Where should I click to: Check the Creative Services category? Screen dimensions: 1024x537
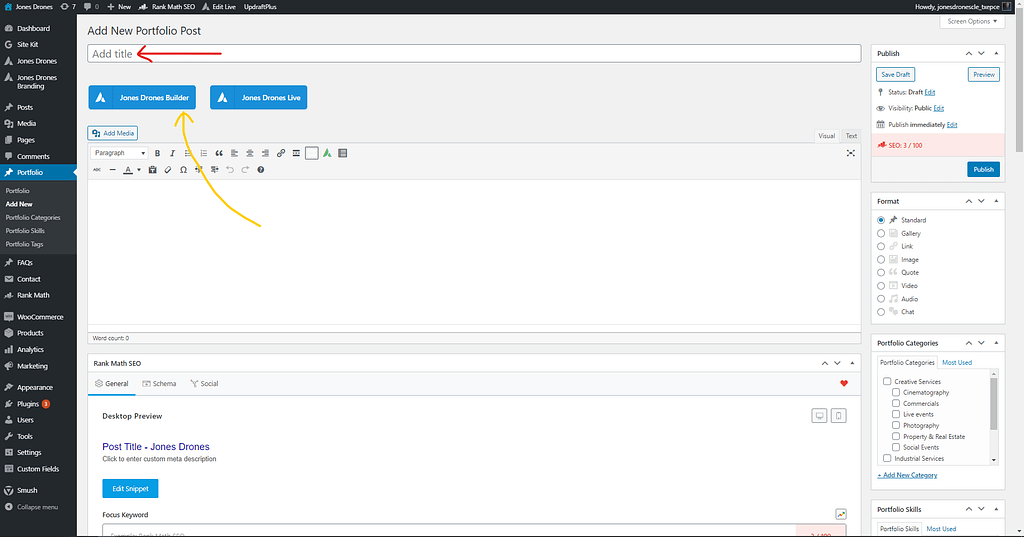887,382
